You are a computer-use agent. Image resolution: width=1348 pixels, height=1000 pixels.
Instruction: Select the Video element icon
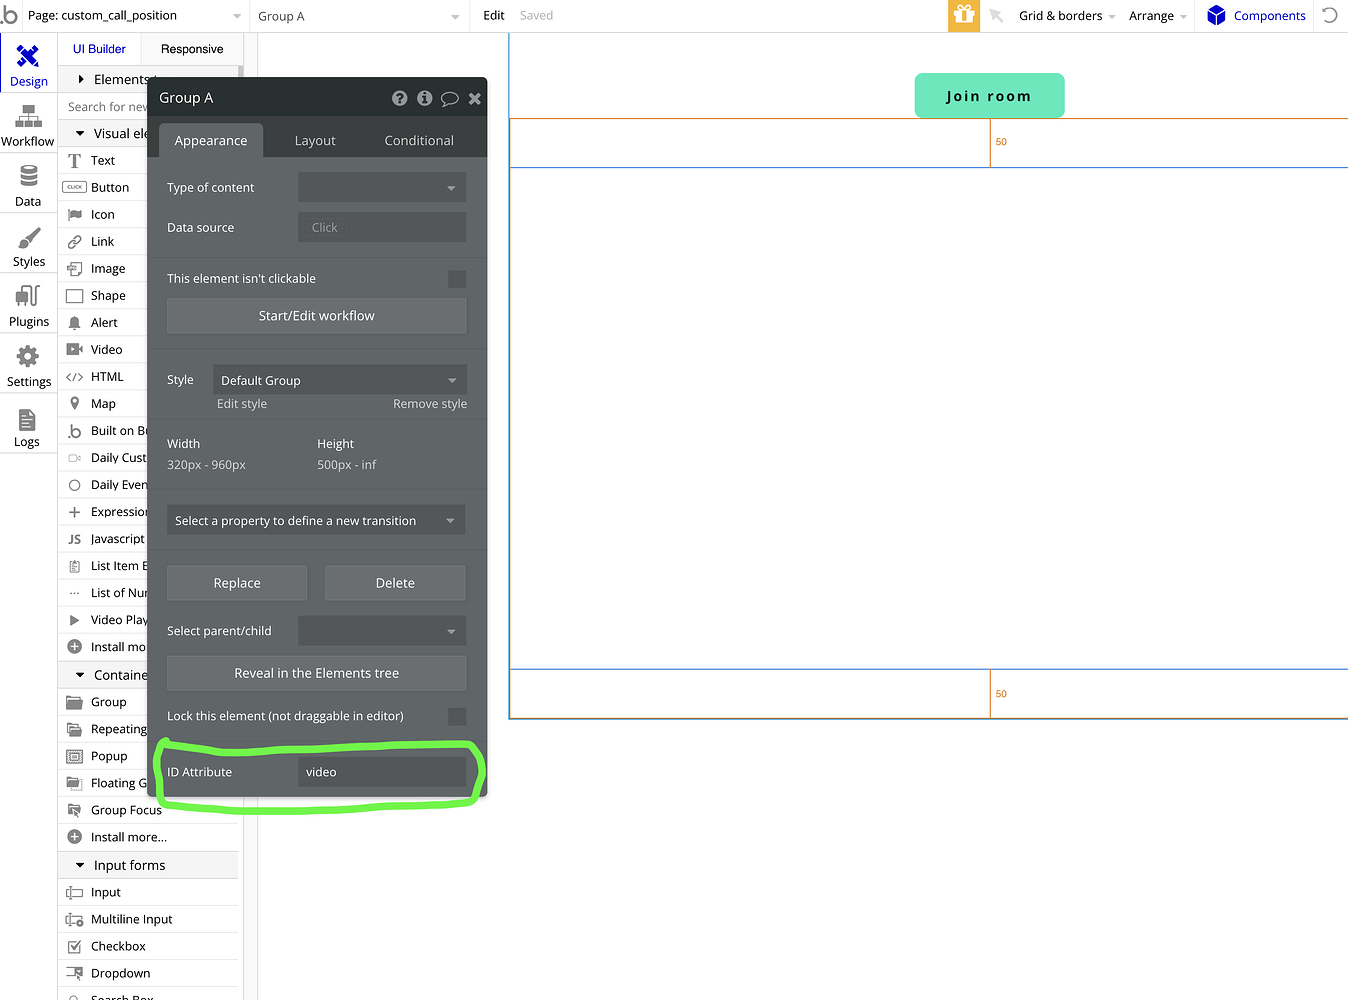click(74, 349)
